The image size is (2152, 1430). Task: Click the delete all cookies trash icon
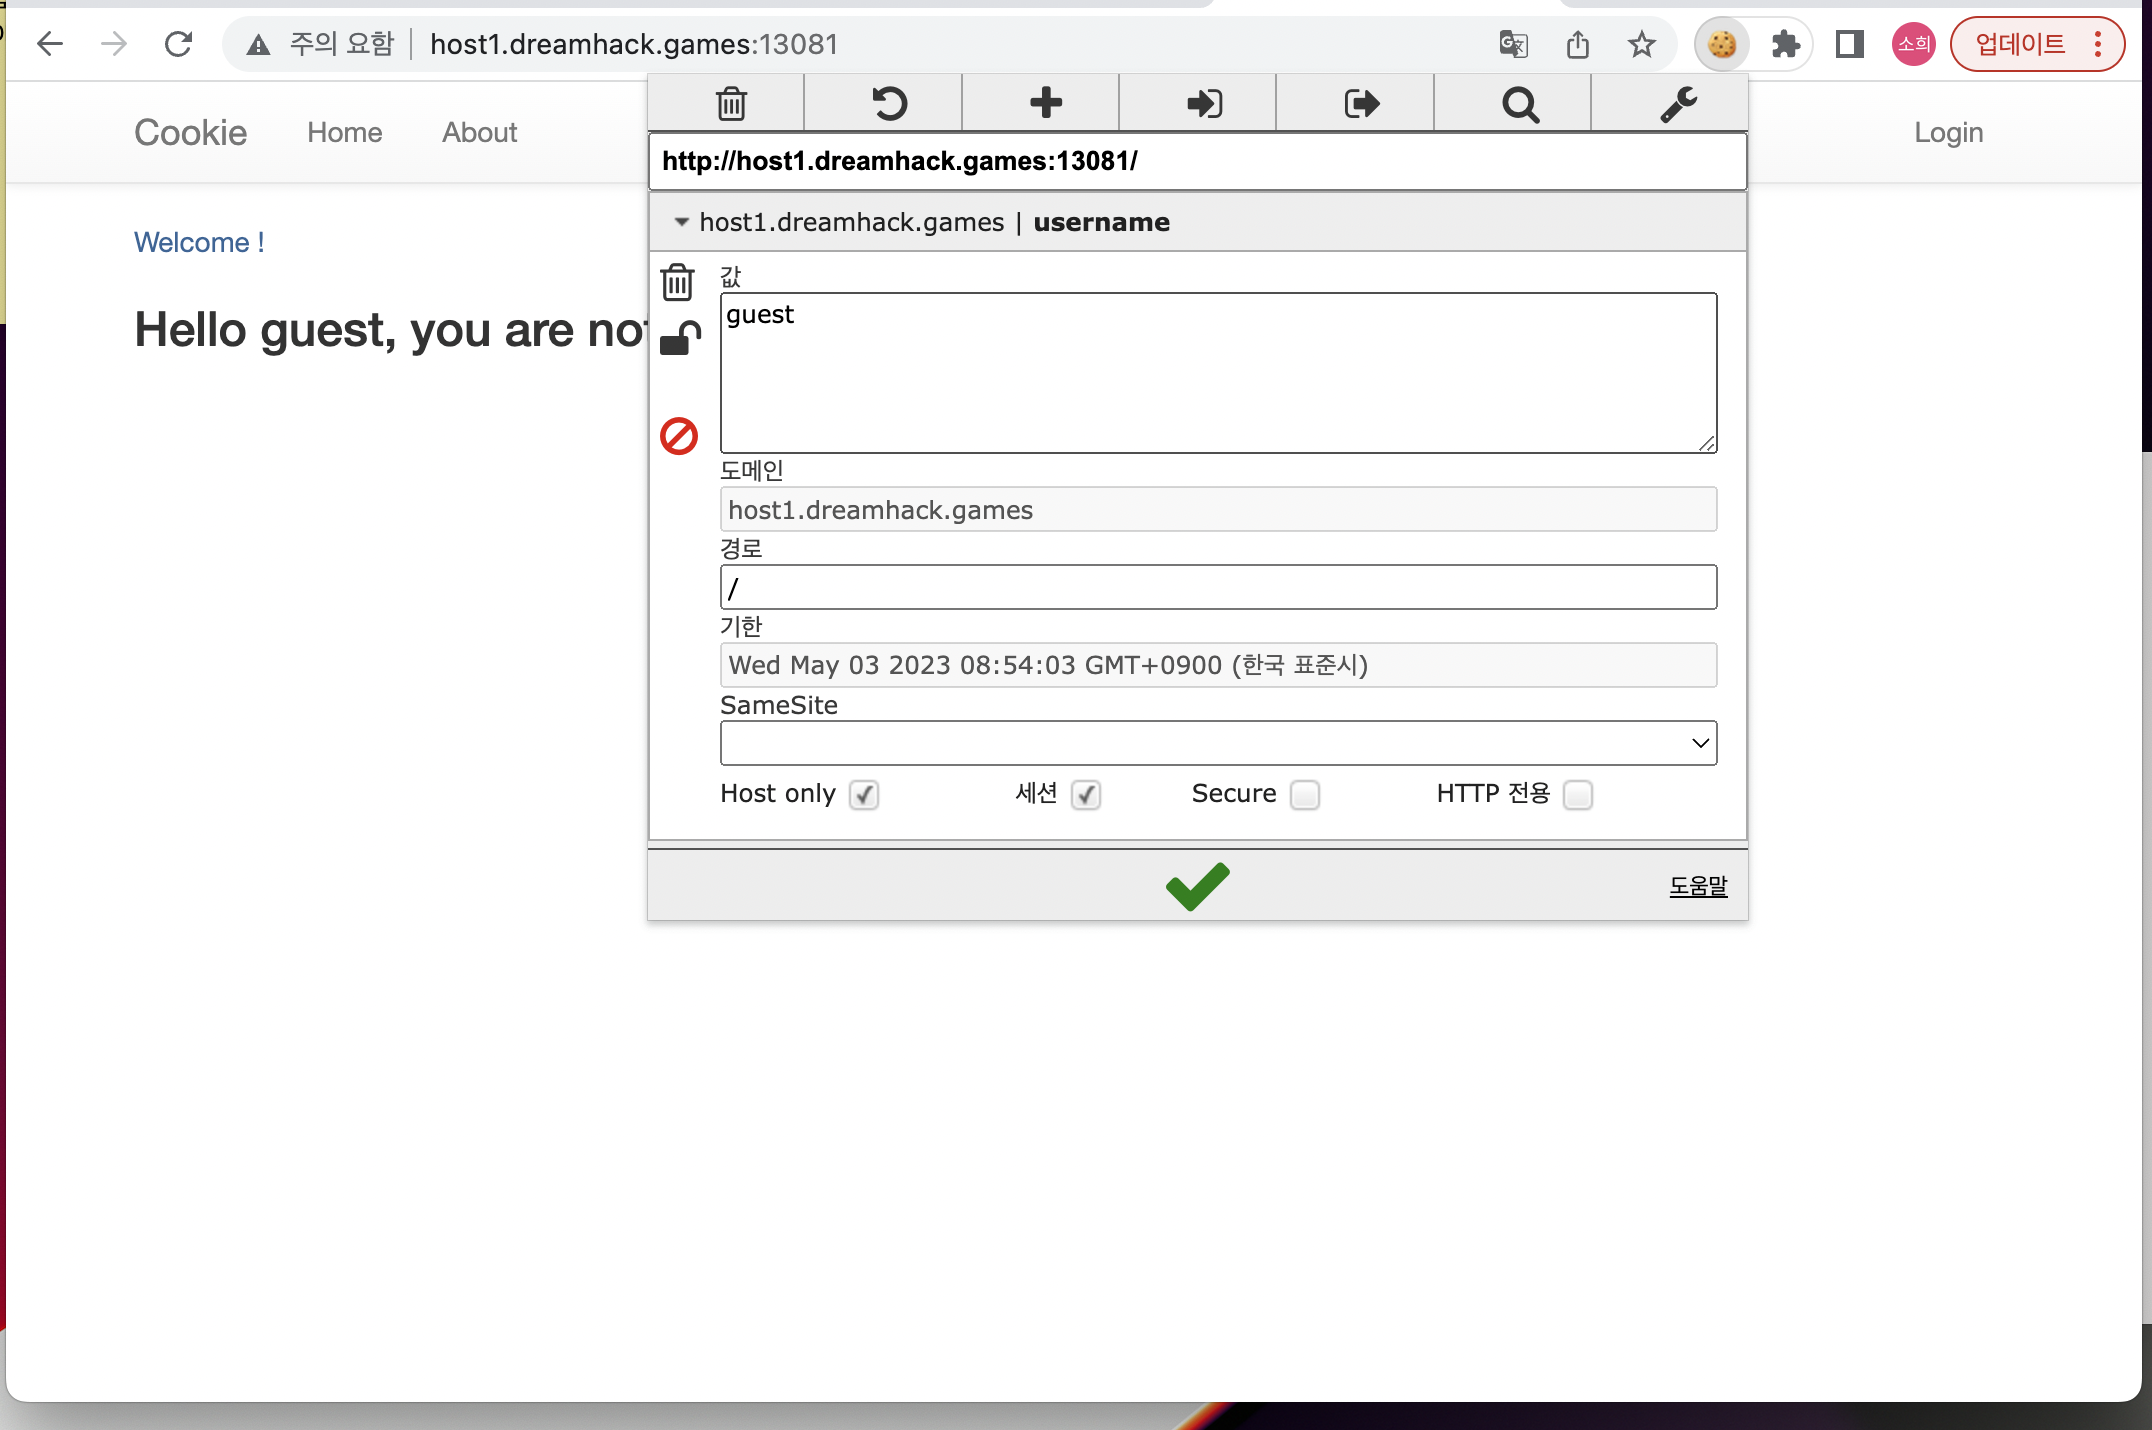coord(731,103)
